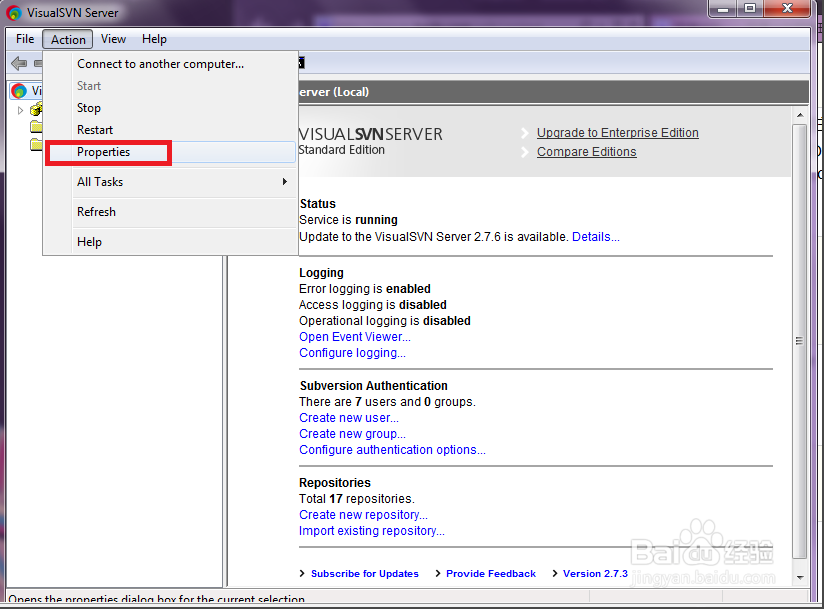Click the All Tasks submenu arrow
824x609 pixels.
coord(284,181)
